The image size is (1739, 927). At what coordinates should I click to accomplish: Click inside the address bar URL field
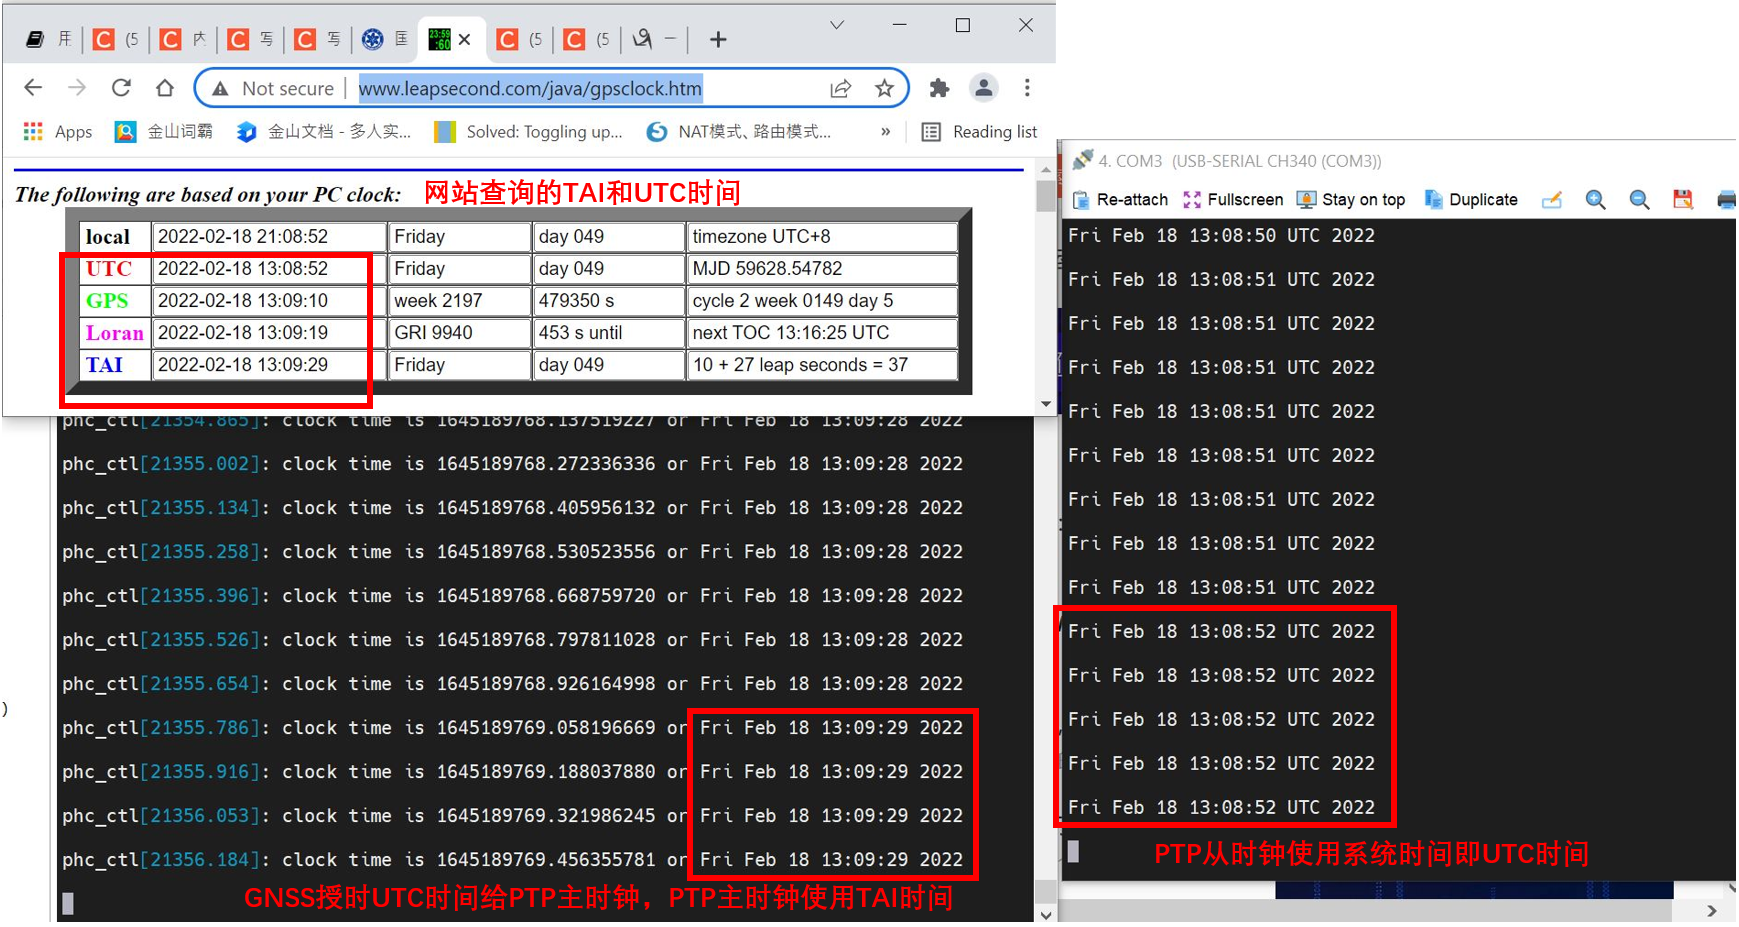[530, 88]
